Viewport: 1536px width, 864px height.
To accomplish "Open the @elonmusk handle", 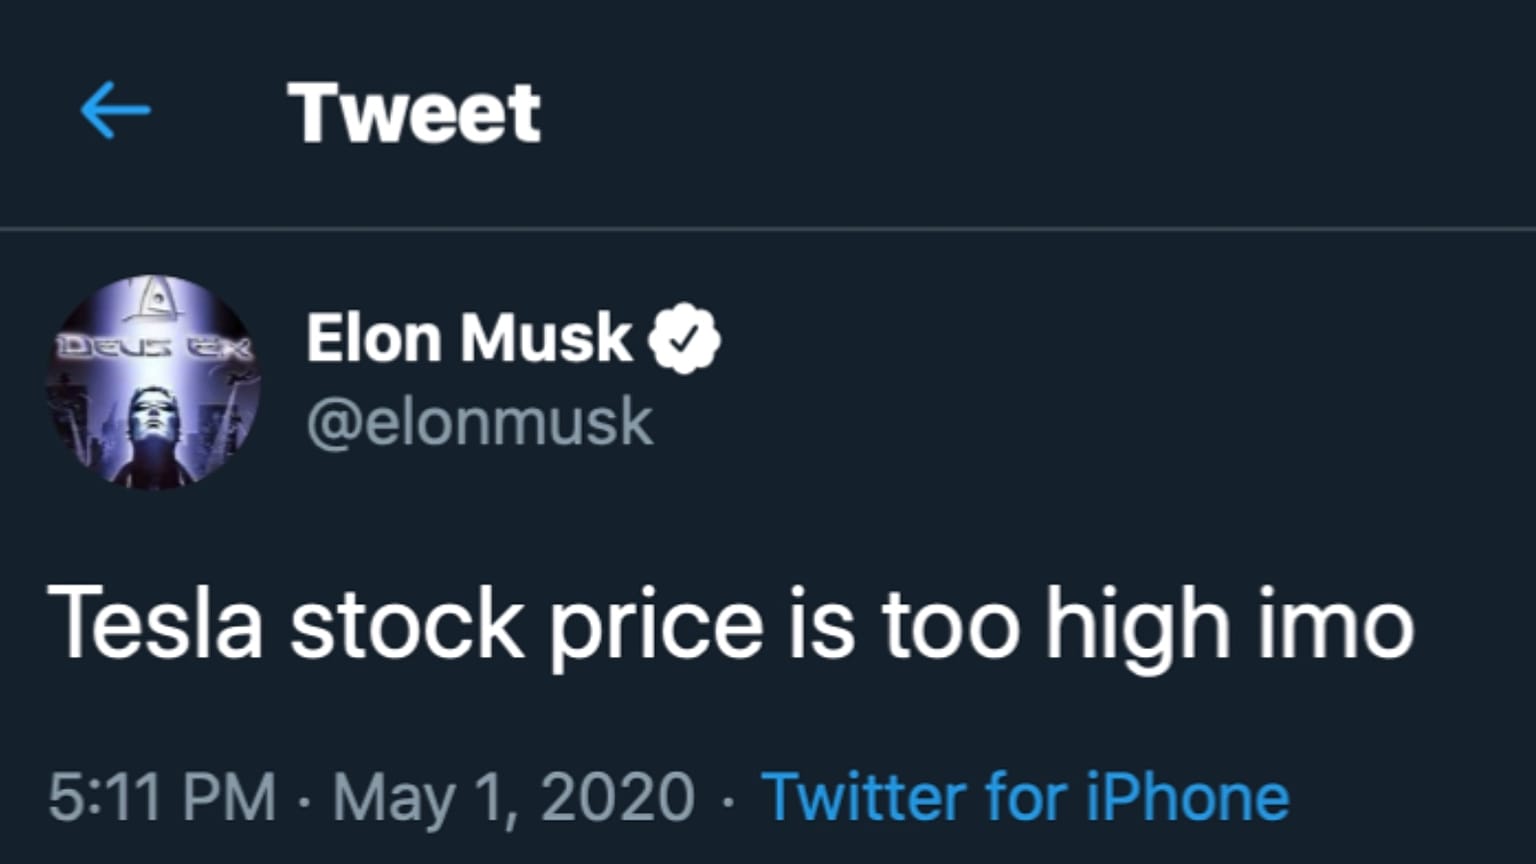I will tap(479, 422).
